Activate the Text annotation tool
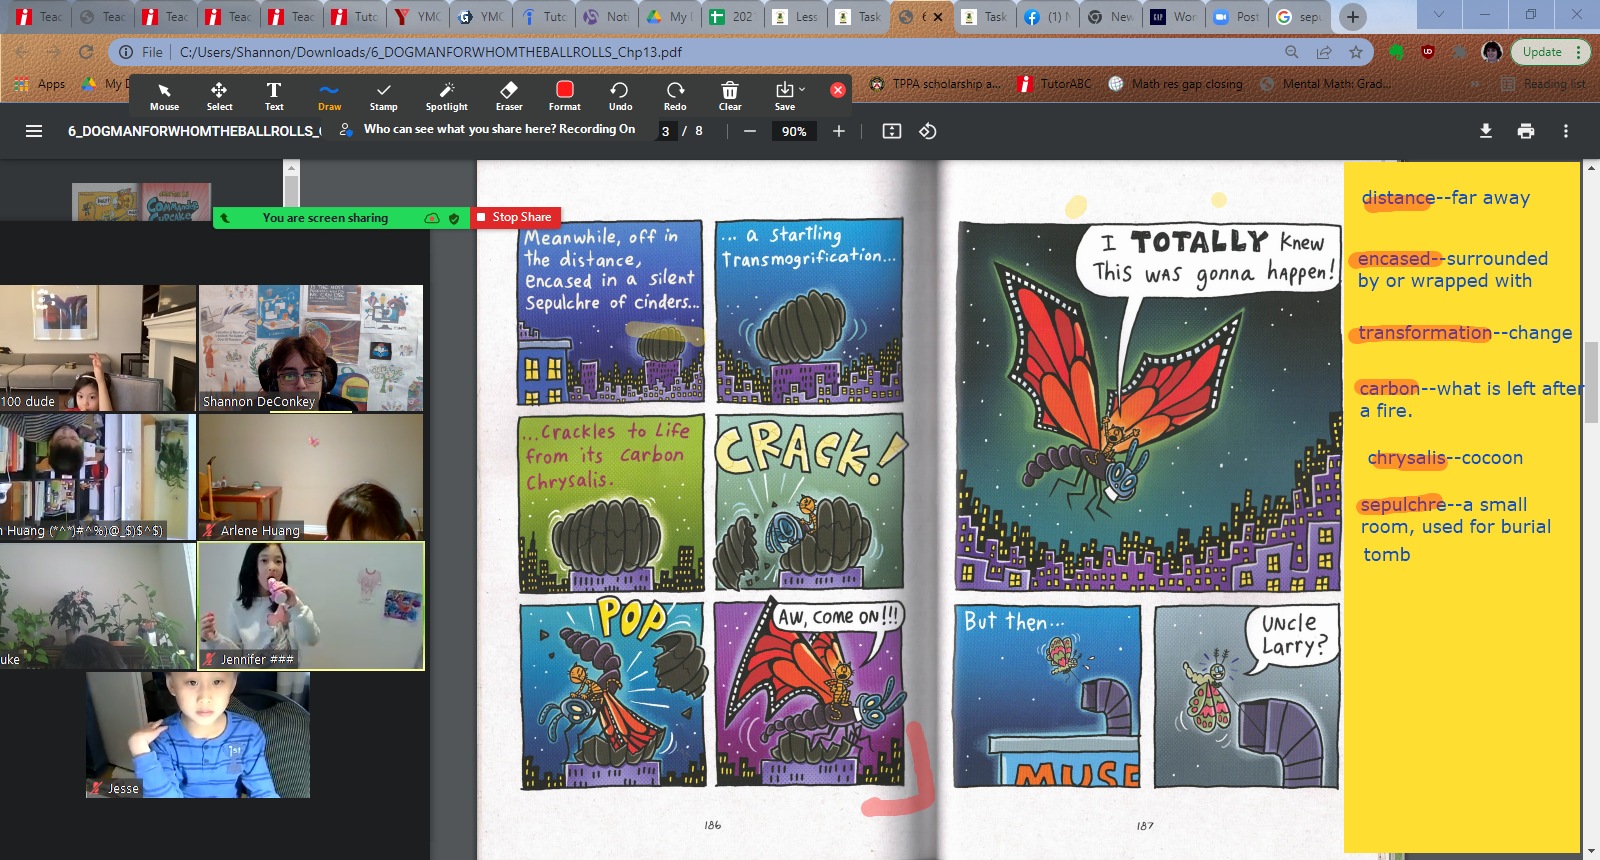The image size is (1600, 860). tap(274, 96)
